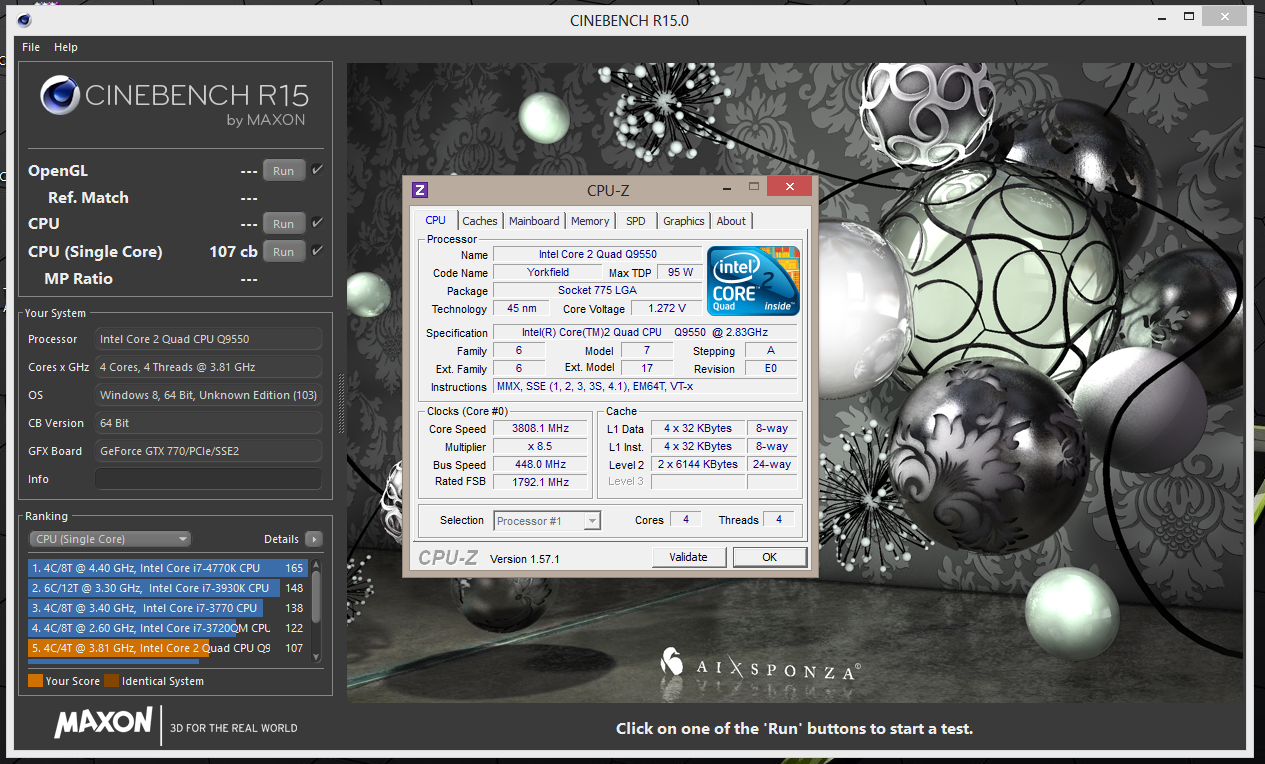Screen dimensions: 1265x764
Task: Toggle the CPU (Single Core) checkbox
Action: click(x=317, y=251)
